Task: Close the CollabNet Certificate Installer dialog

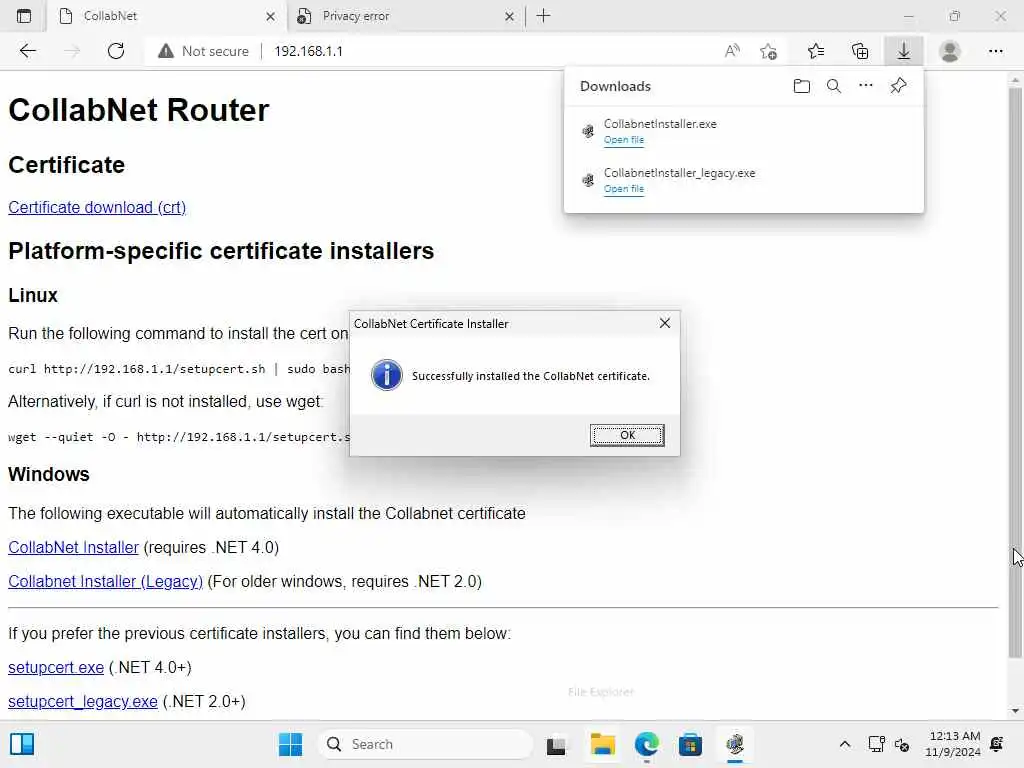Action: (665, 323)
